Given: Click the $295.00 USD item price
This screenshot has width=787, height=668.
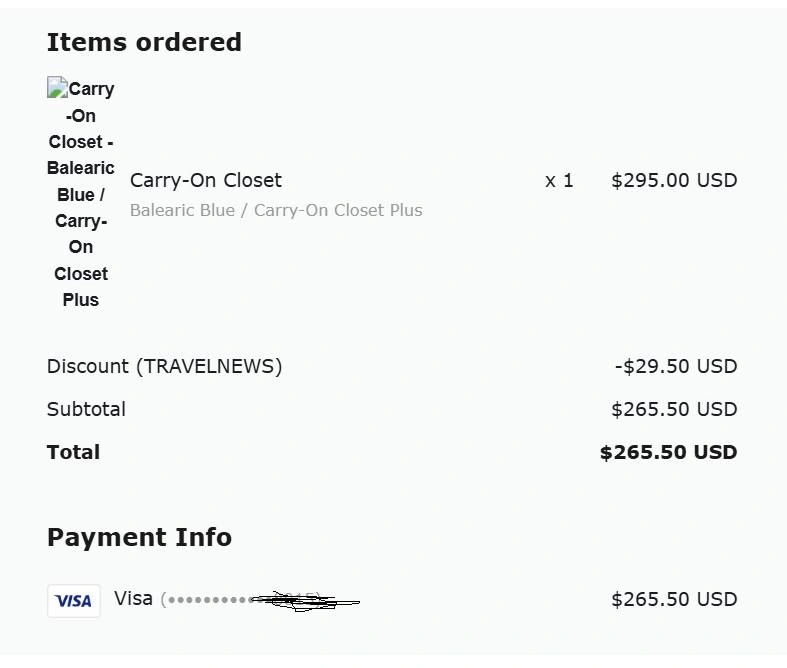Looking at the screenshot, I should coord(674,180).
